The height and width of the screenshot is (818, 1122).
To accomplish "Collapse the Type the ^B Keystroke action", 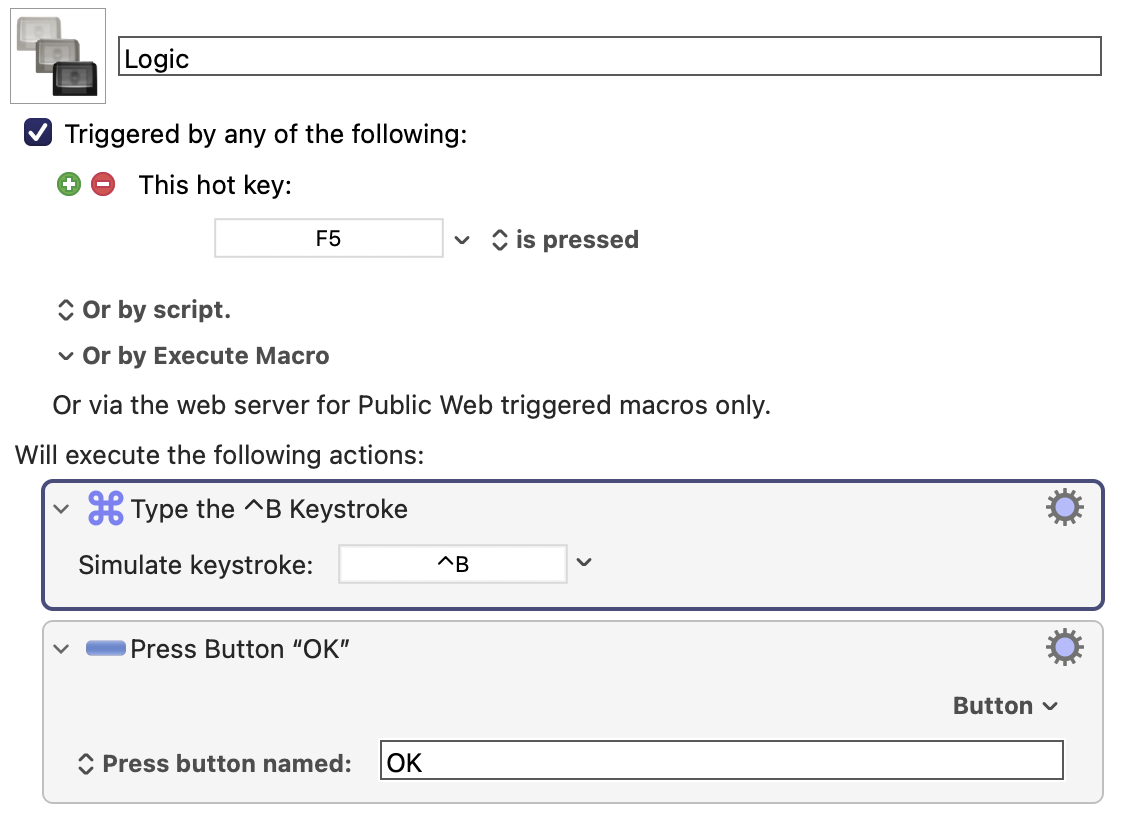I will pyautogui.click(x=62, y=509).
